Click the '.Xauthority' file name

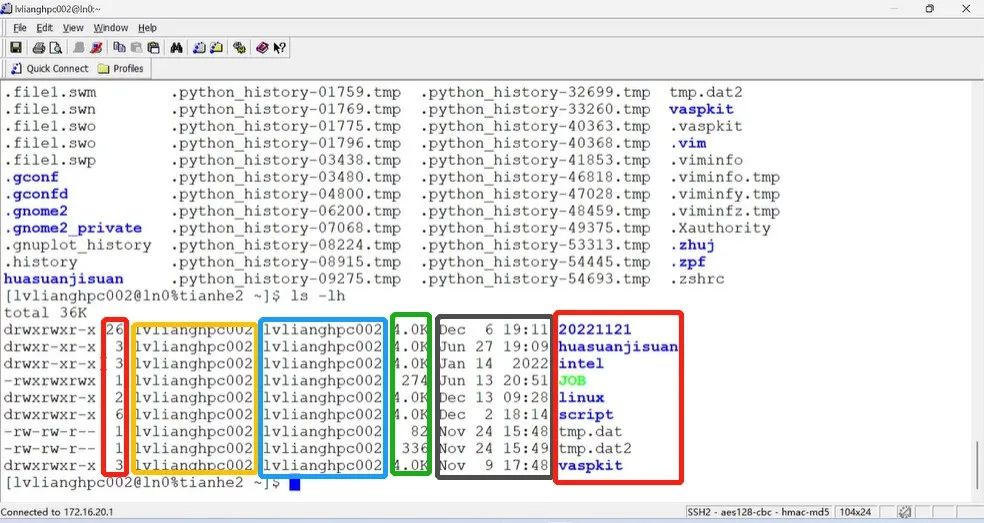click(720, 228)
